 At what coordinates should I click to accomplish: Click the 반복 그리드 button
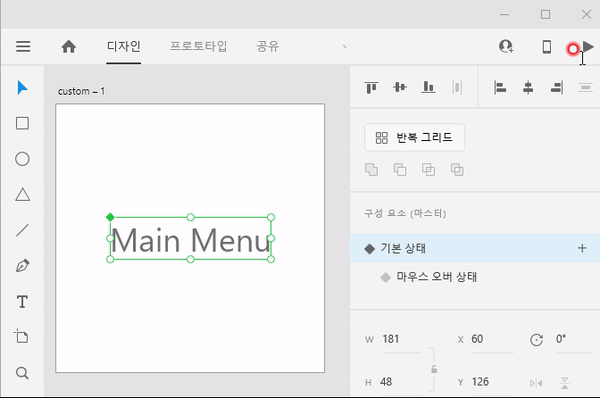tap(414, 137)
